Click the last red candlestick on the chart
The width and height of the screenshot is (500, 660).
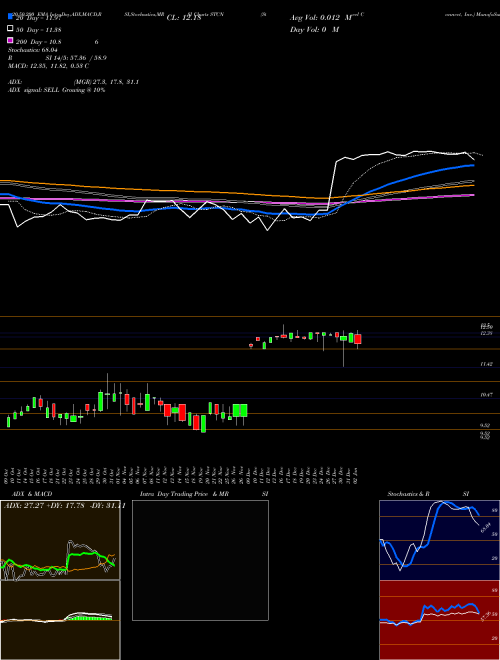point(358,339)
